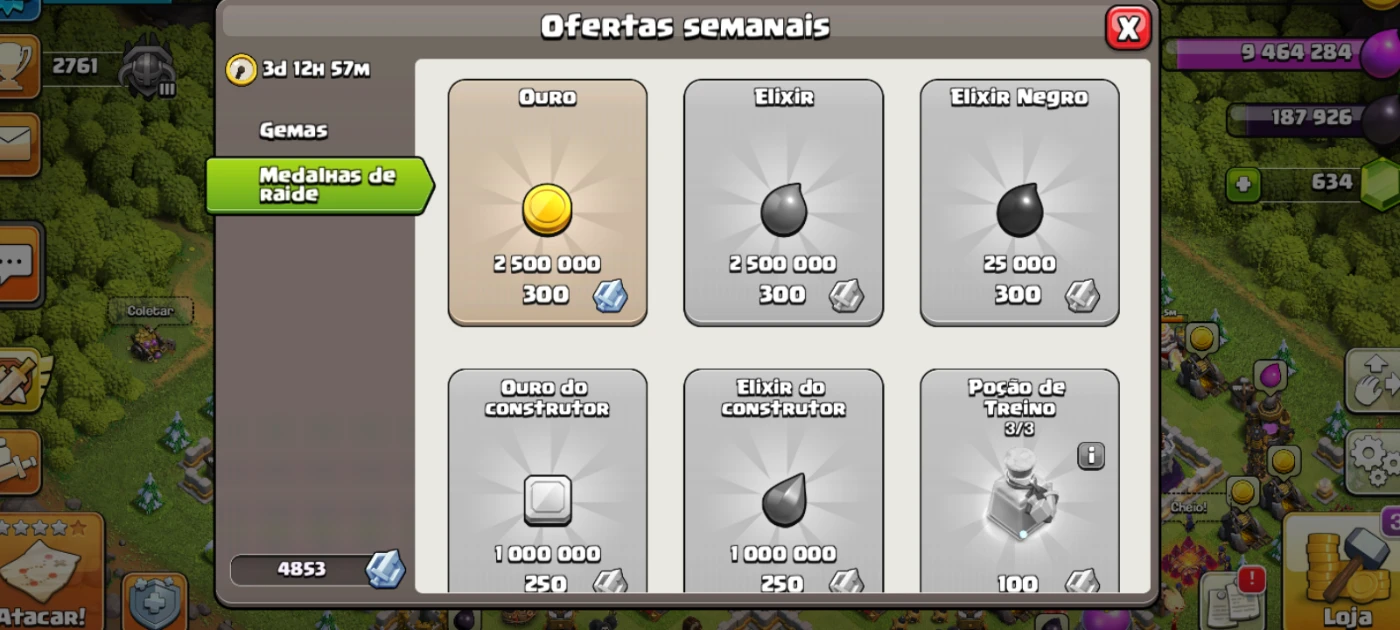Screen dimensions: 1400x630
Task: Switch to the Gemas tab
Action: click(293, 130)
